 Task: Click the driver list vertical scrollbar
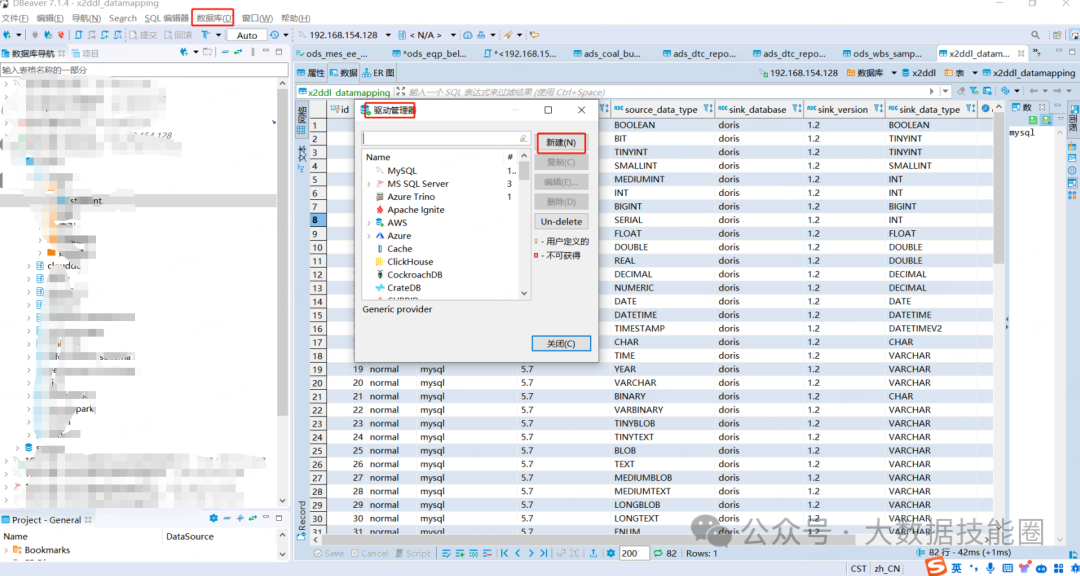click(x=524, y=225)
